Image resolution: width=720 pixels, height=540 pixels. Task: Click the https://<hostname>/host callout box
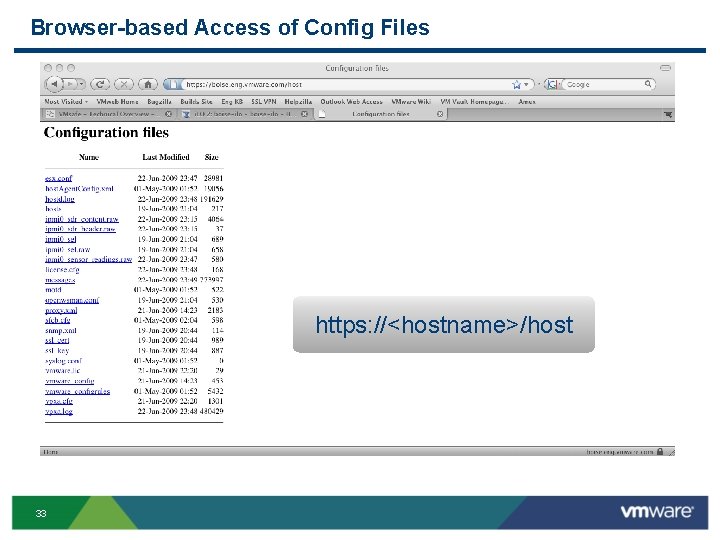point(444,325)
